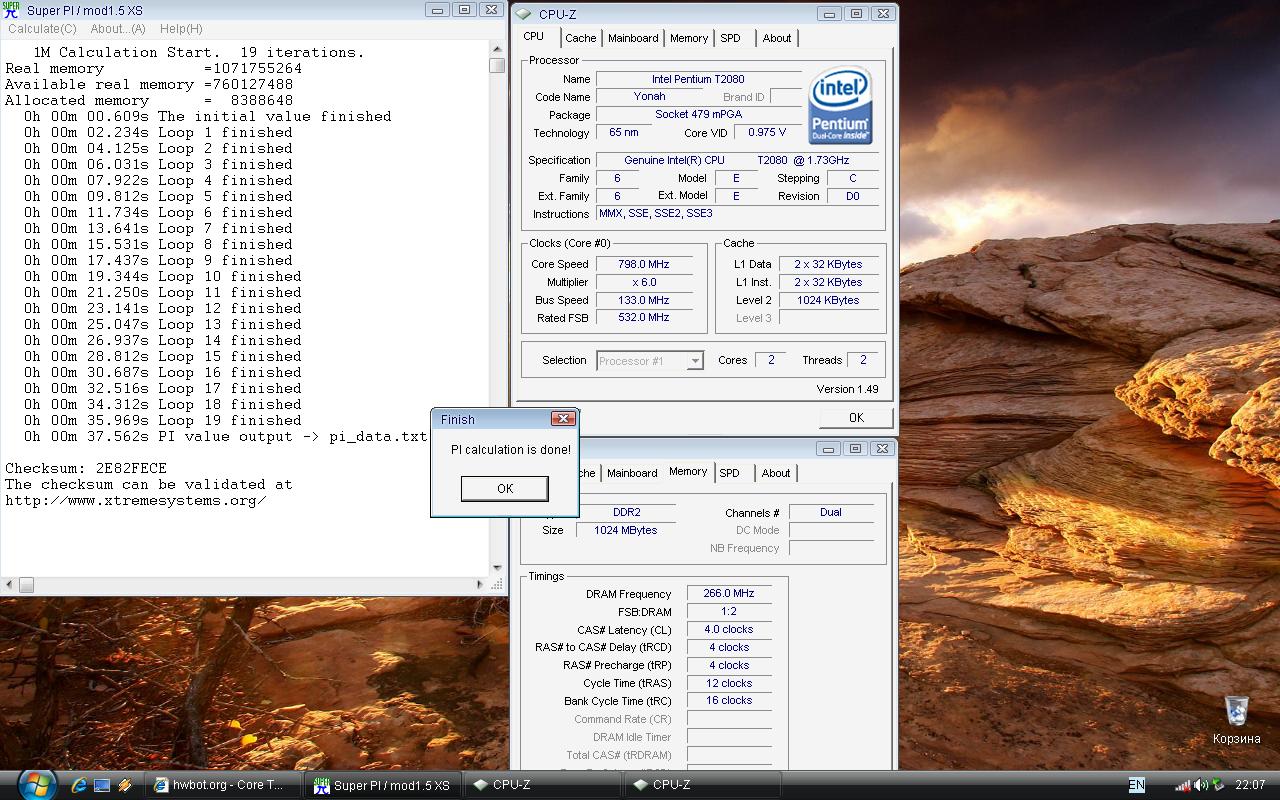This screenshot has height=800, width=1280.
Task: Open the Windows Start orb
Action: tap(35, 784)
